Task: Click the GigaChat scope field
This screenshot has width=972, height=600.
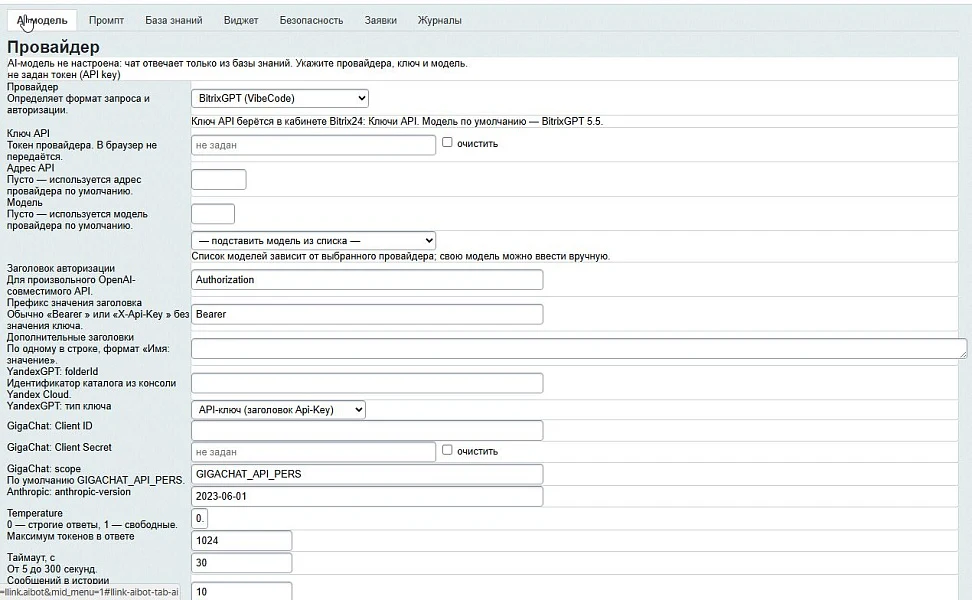Action: point(367,474)
